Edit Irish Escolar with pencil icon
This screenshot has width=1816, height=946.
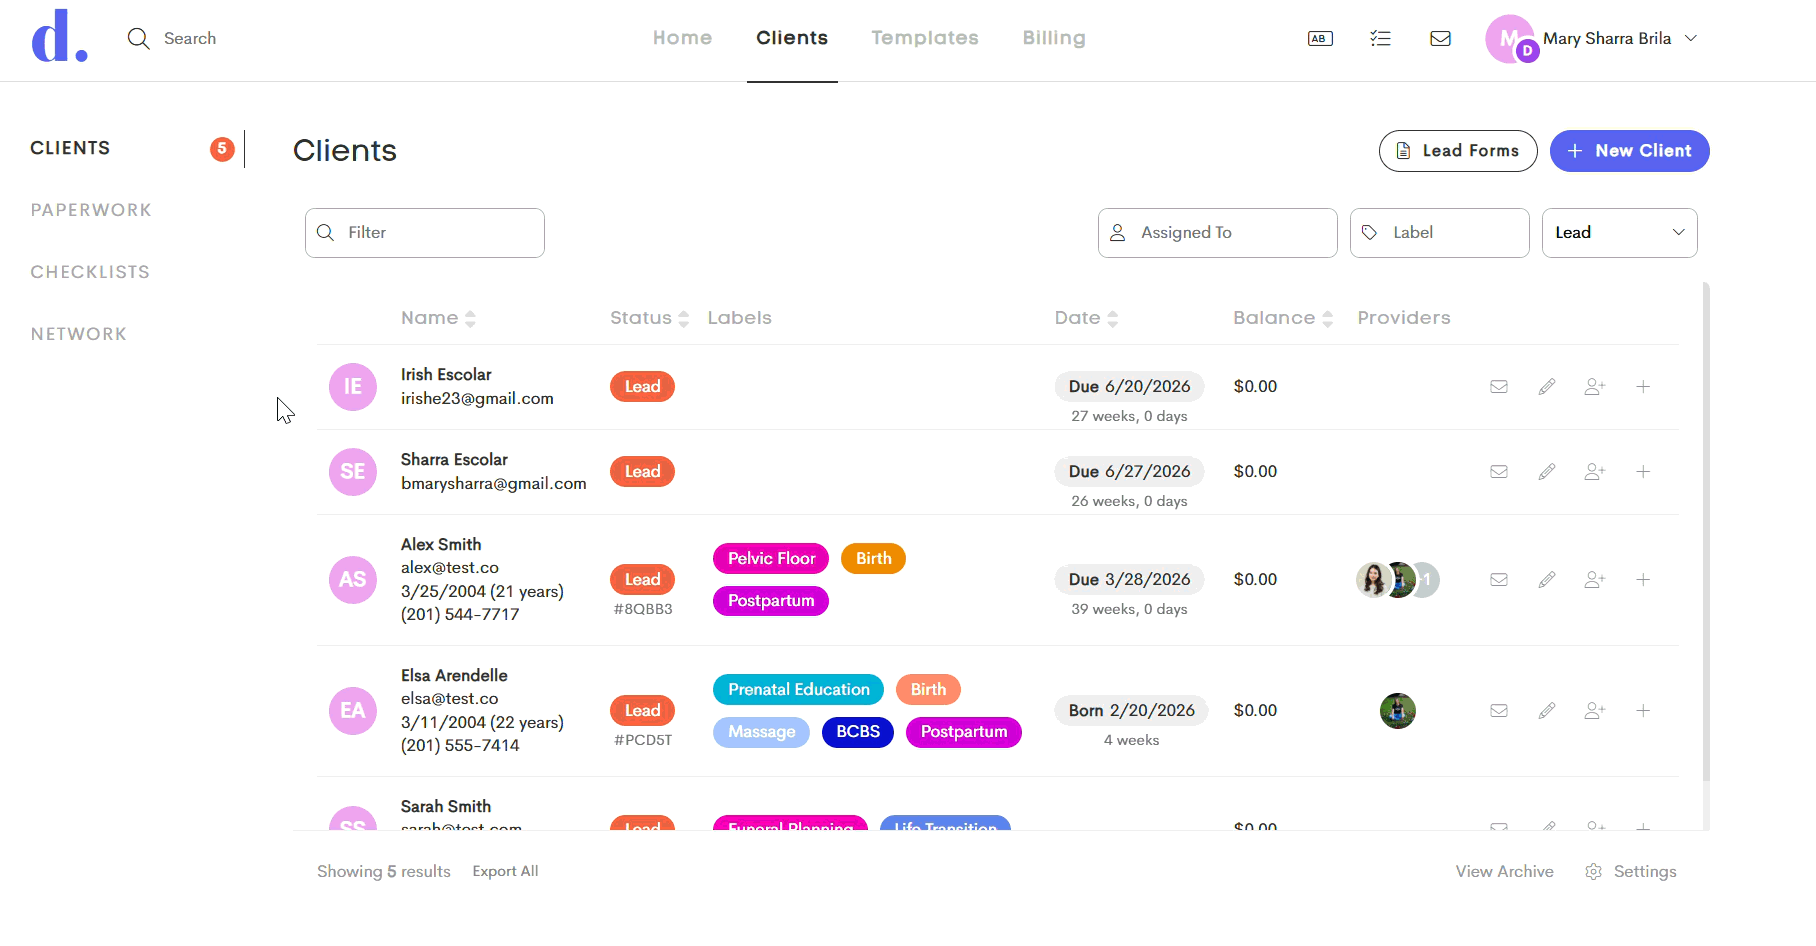[1547, 387]
